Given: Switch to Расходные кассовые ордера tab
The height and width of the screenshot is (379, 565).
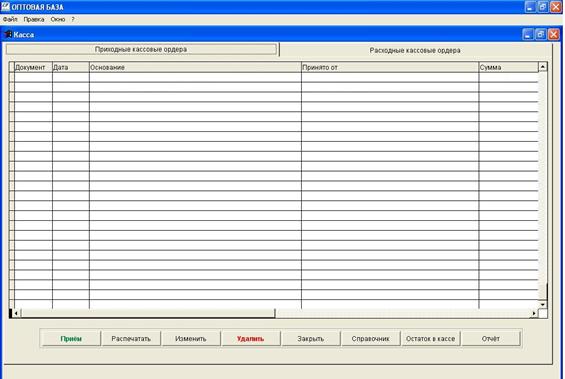Looking at the screenshot, I should click(415, 50).
